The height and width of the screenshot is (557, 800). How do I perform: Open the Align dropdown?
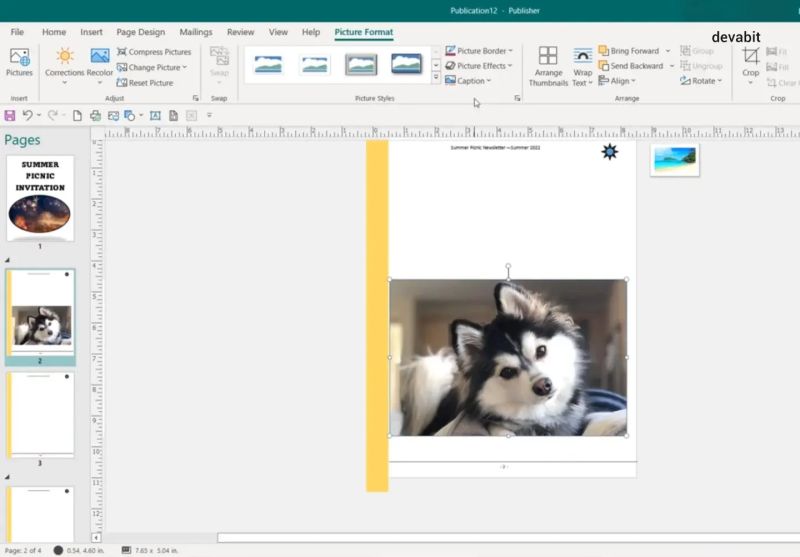click(617, 81)
